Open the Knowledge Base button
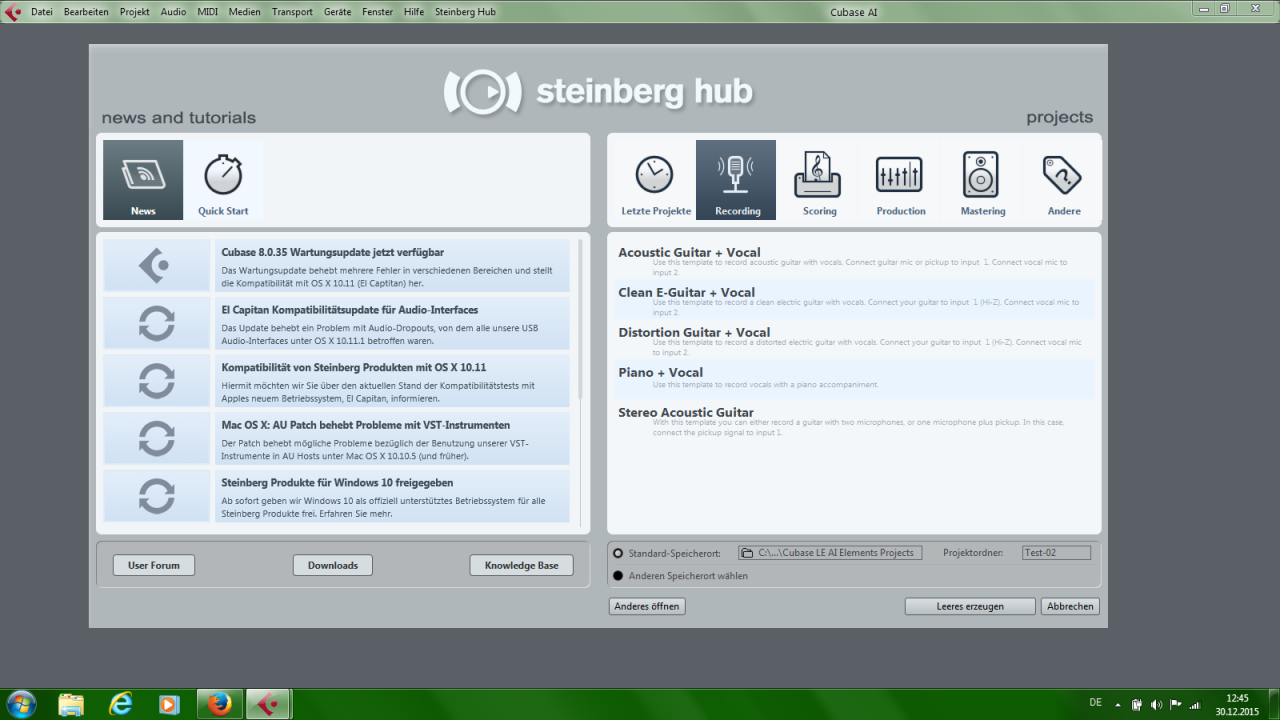 tap(522, 565)
